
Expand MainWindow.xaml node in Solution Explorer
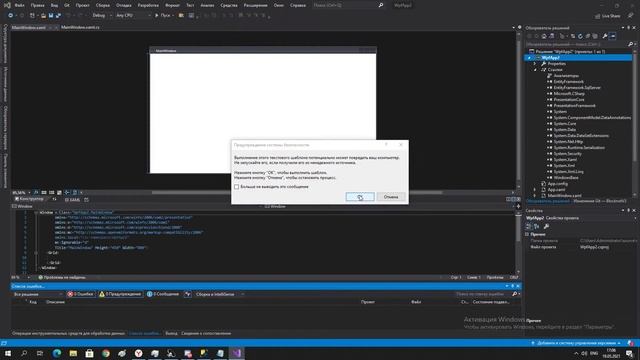click(535, 196)
